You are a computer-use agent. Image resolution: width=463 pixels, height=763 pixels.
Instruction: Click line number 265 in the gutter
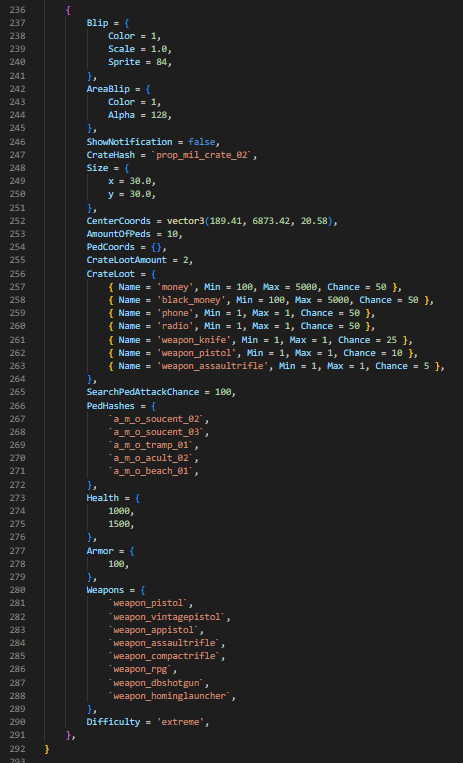[x=18, y=392]
